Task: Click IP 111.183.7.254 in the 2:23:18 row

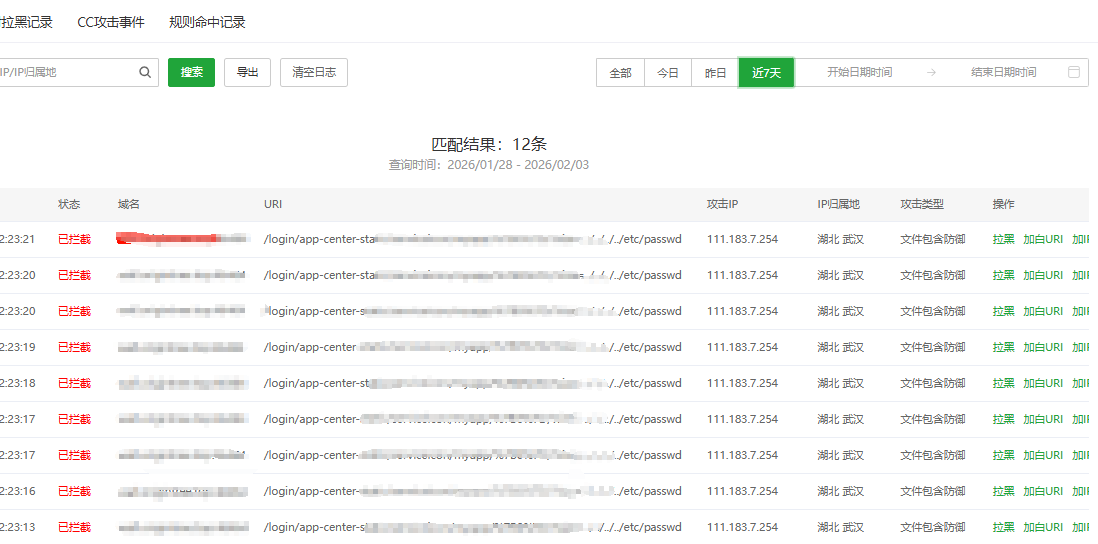Action: (x=742, y=384)
